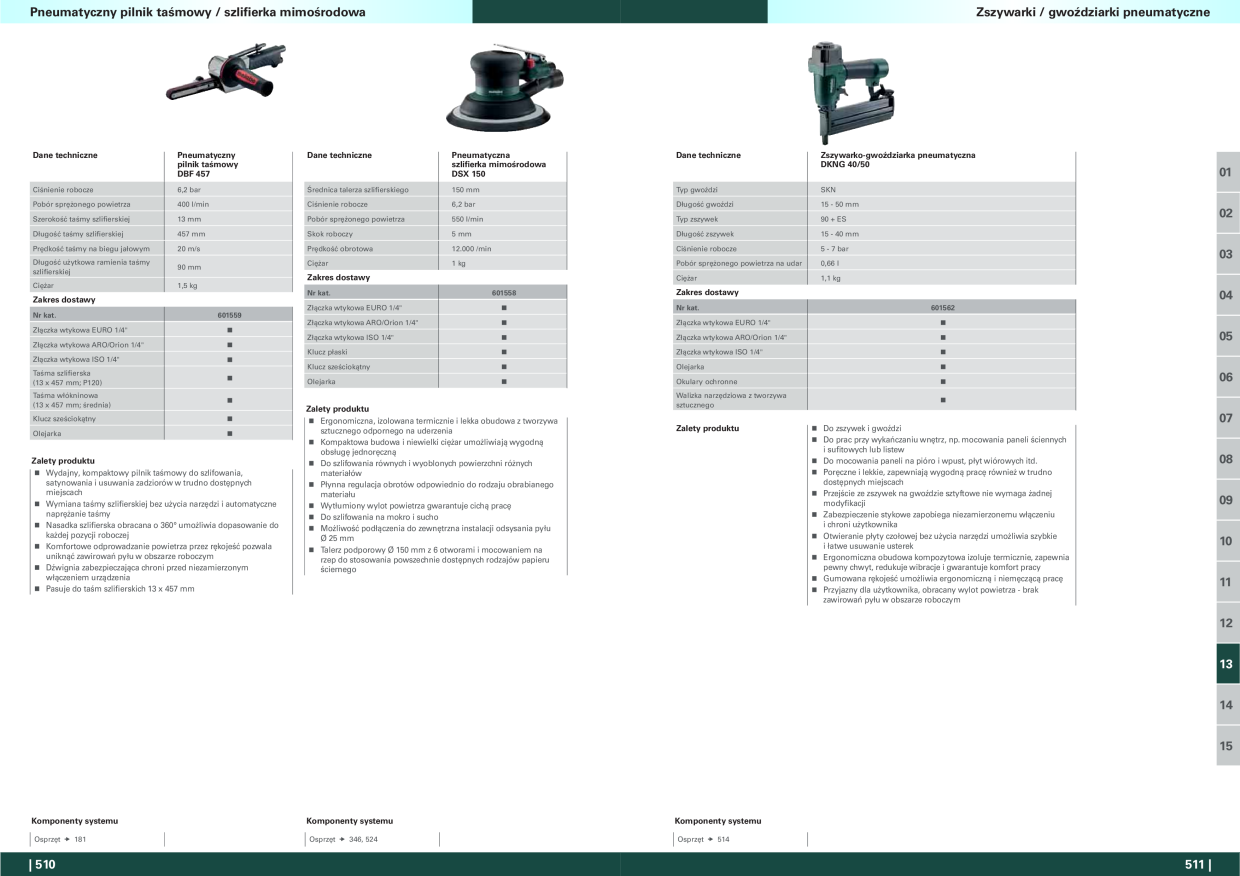Viewport: 1240px width, 876px height.
Task: Click the label Skok roboczy
Action: click(x=330, y=234)
